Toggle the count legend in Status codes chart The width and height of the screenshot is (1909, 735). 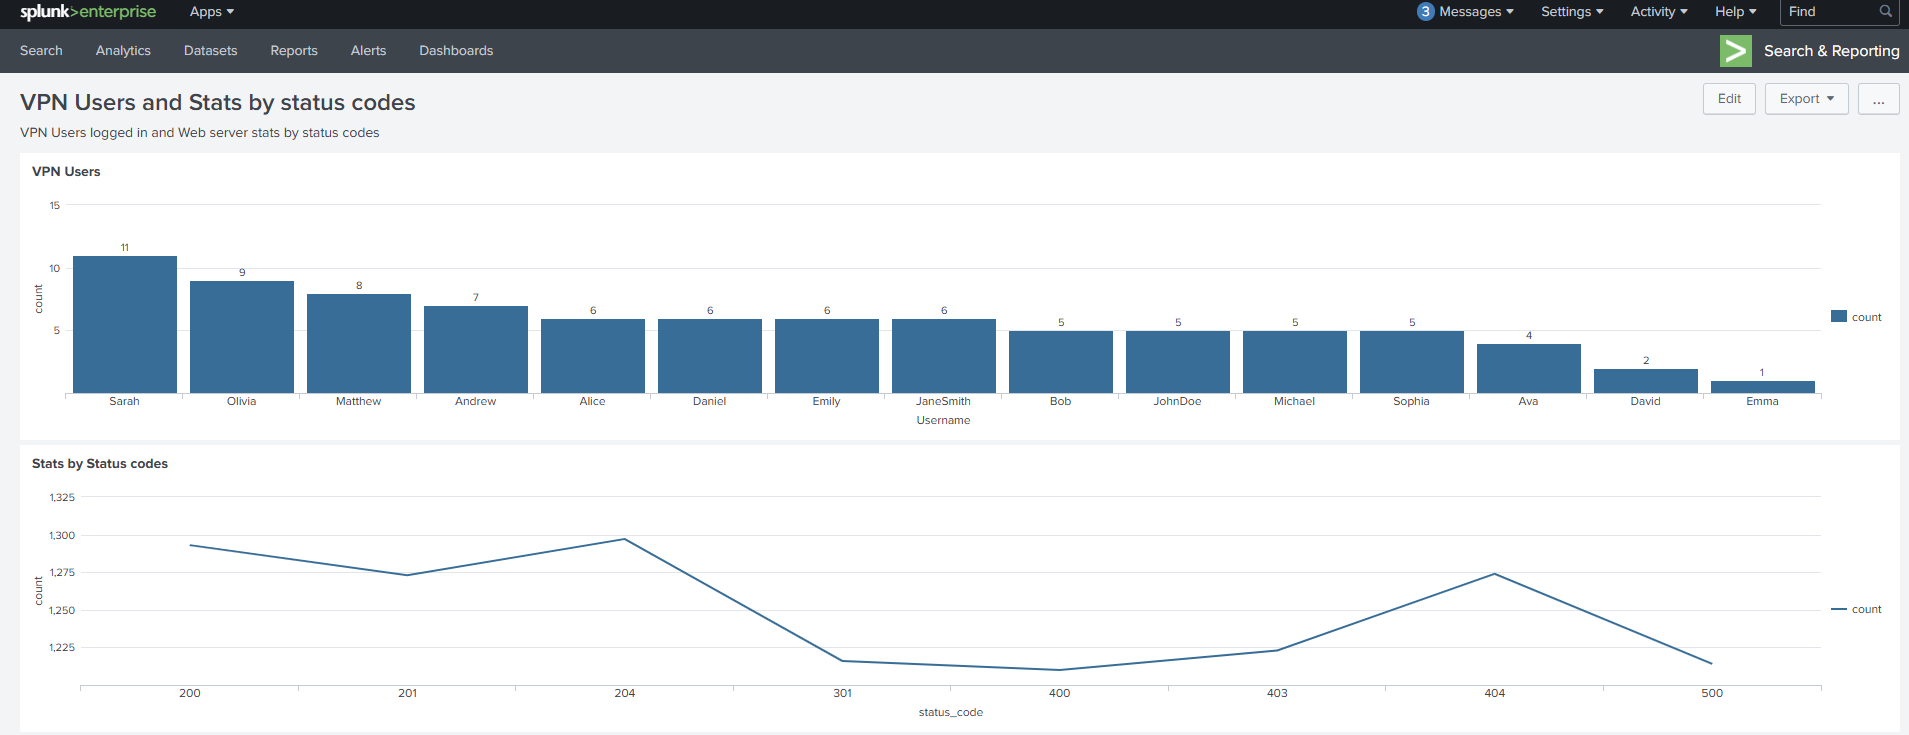pyautogui.click(x=1856, y=609)
